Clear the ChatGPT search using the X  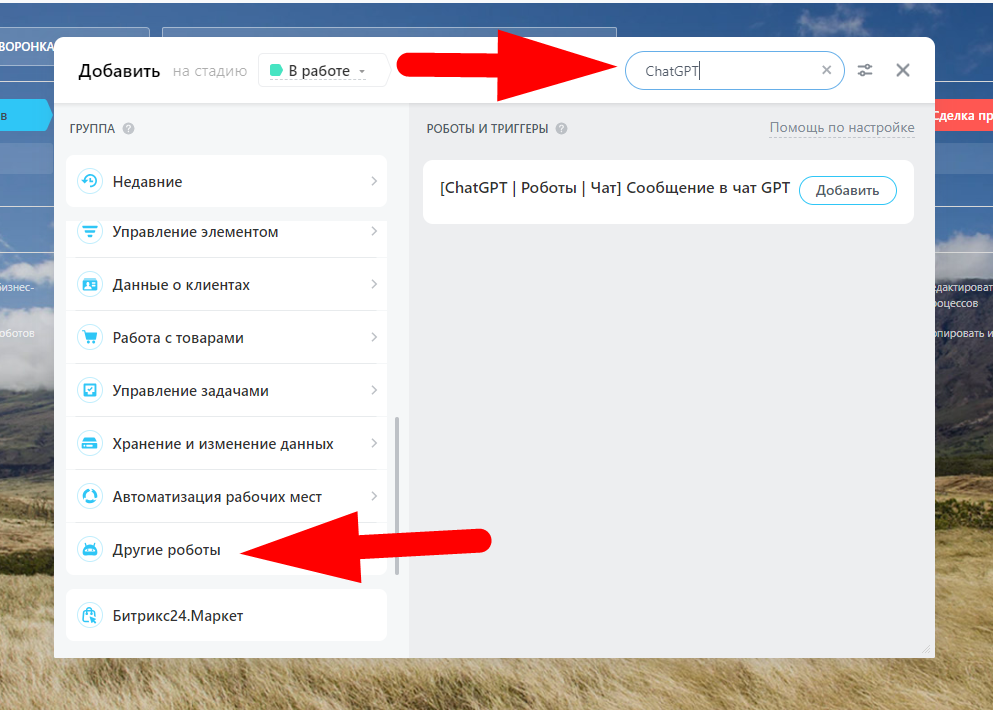(826, 70)
